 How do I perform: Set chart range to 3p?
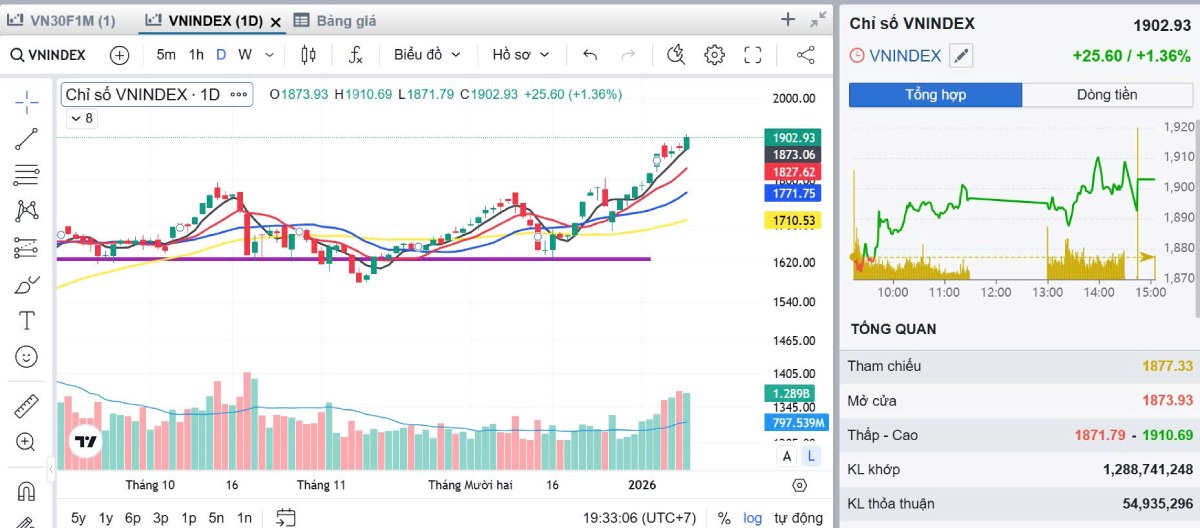[x=161, y=518]
